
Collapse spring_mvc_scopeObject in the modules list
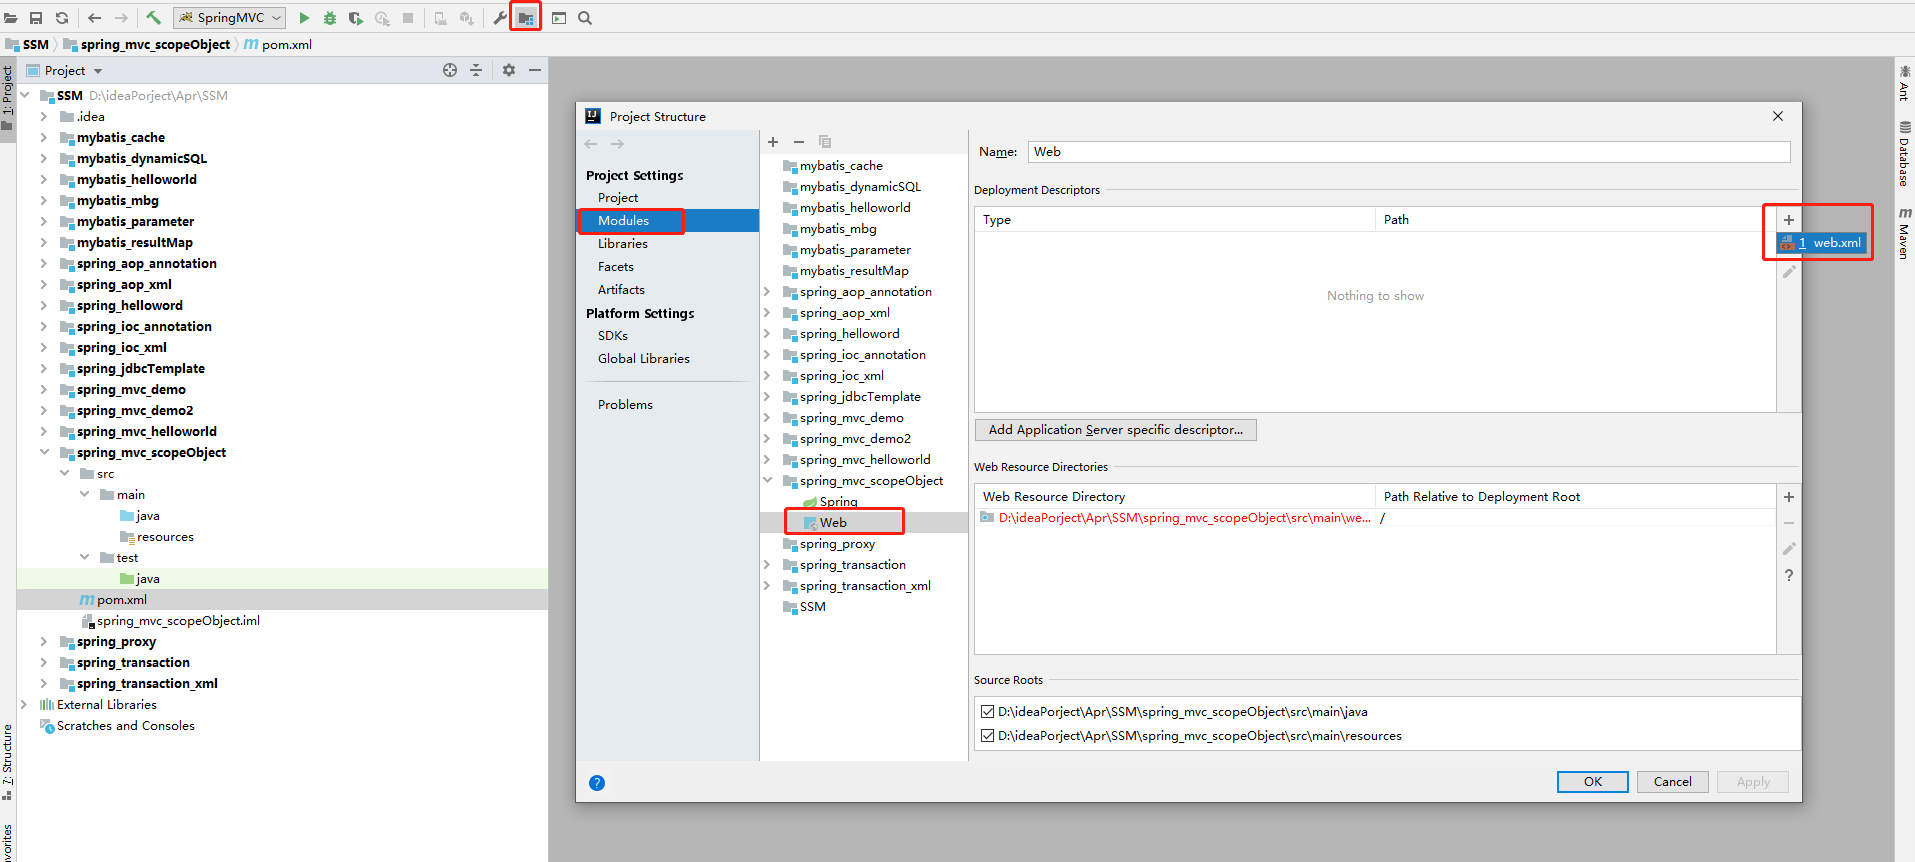click(768, 481)
